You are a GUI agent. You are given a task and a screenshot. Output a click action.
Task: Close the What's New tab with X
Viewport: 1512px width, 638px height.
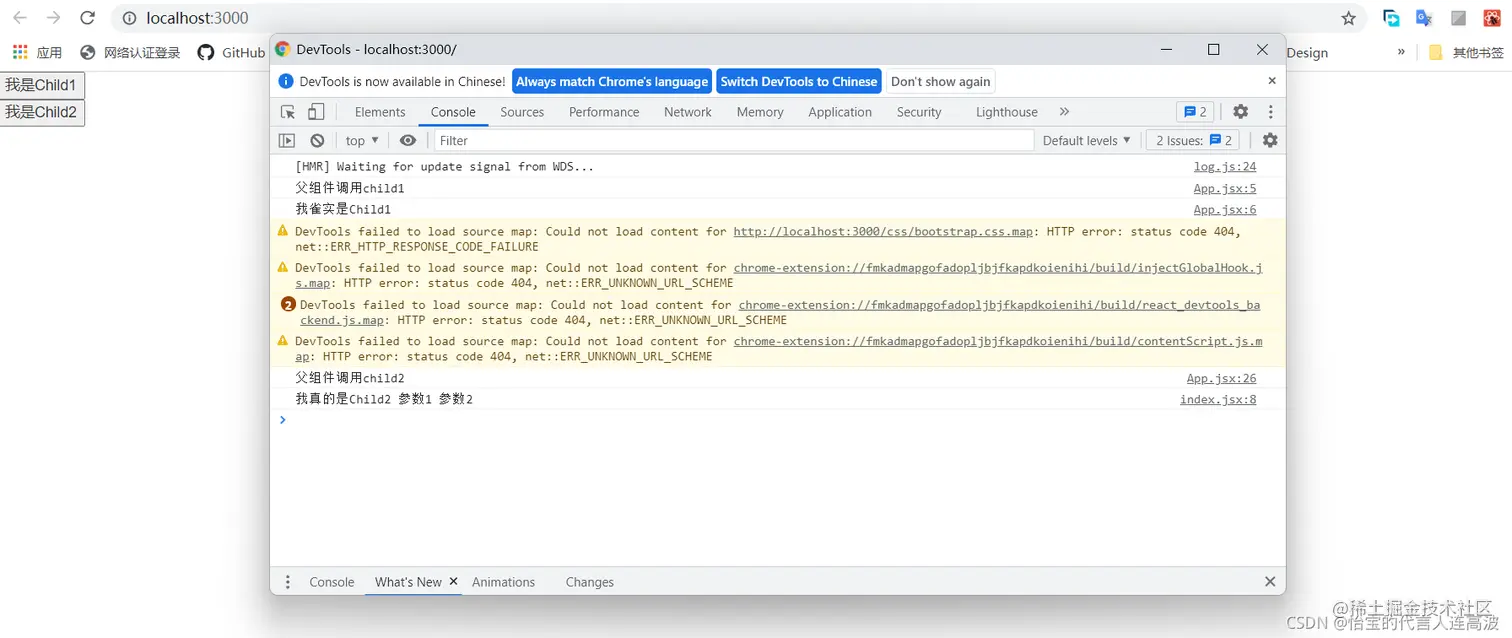(453, 581)
